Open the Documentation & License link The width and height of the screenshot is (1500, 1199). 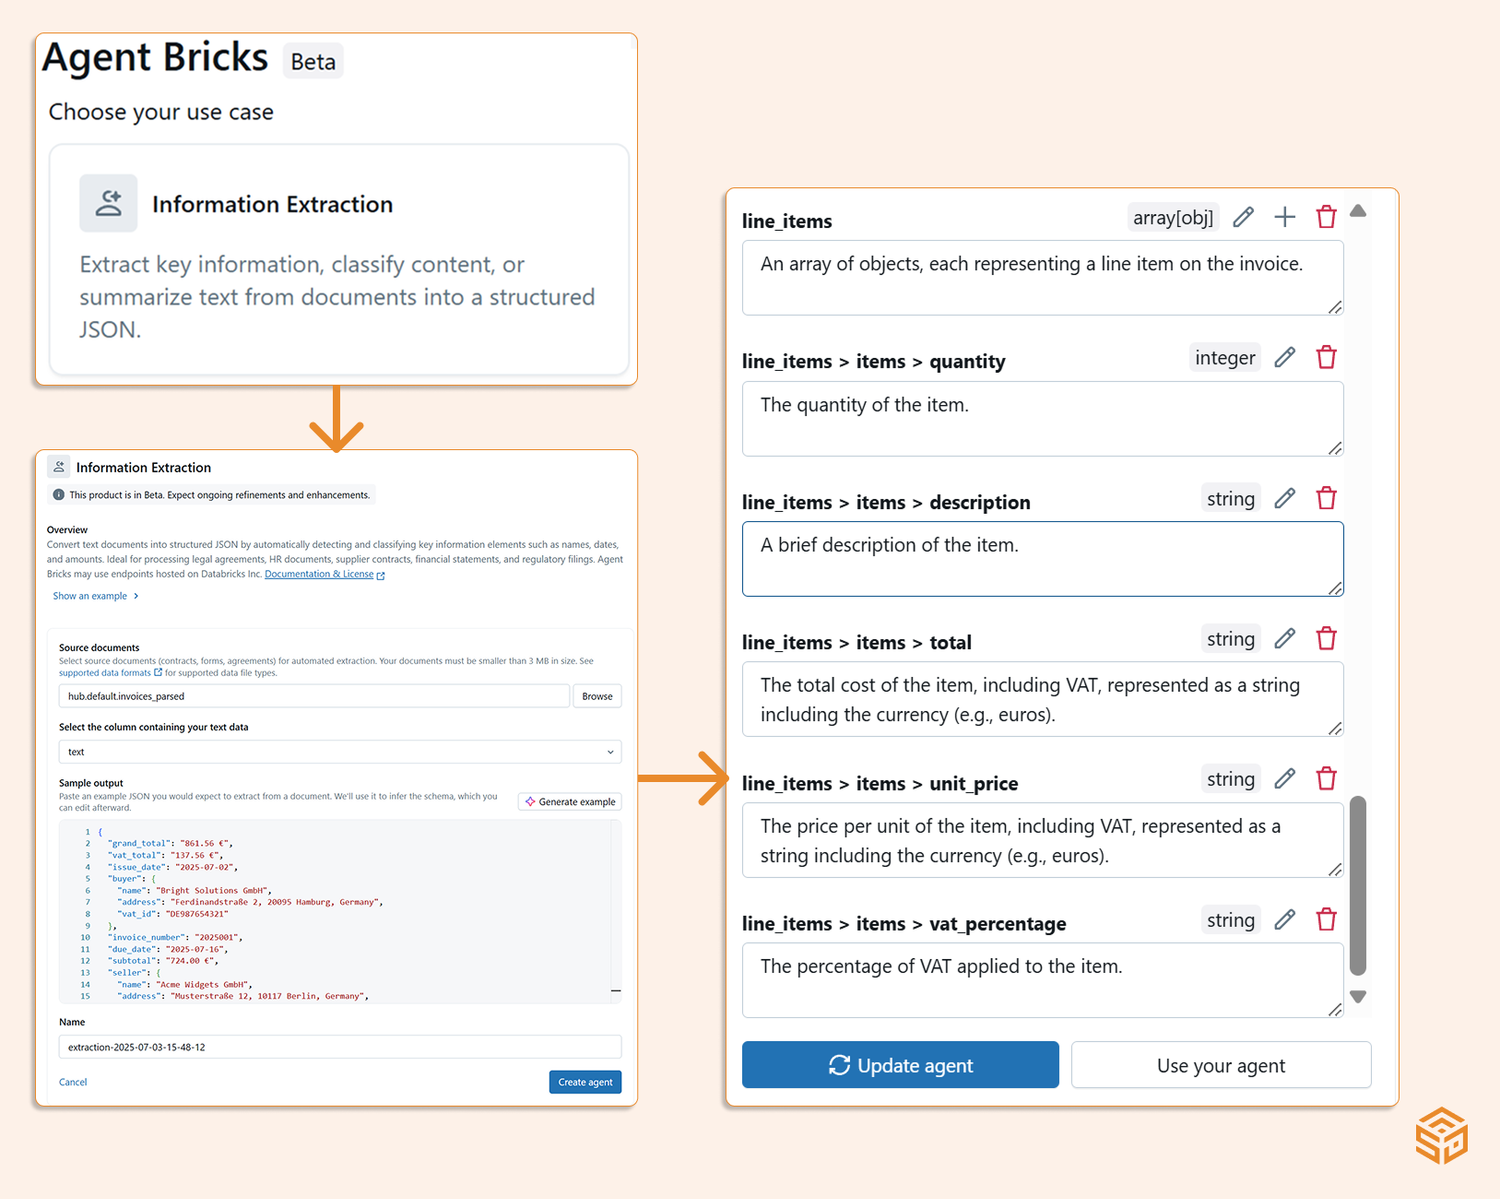[x=319, y=574]
